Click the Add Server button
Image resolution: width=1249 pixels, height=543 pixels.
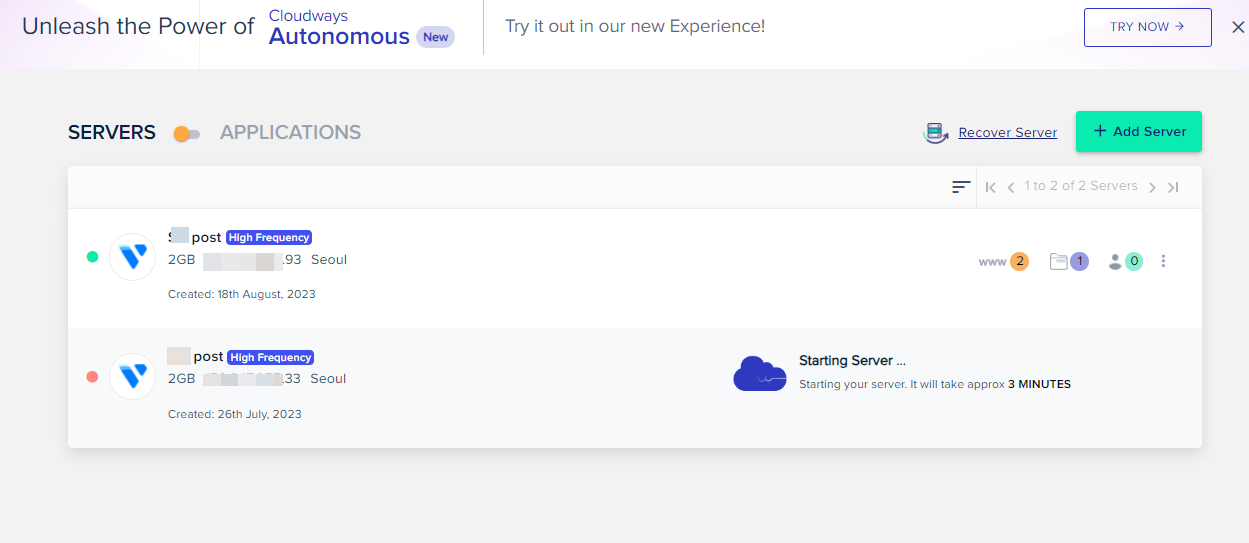click(1139, 131)
